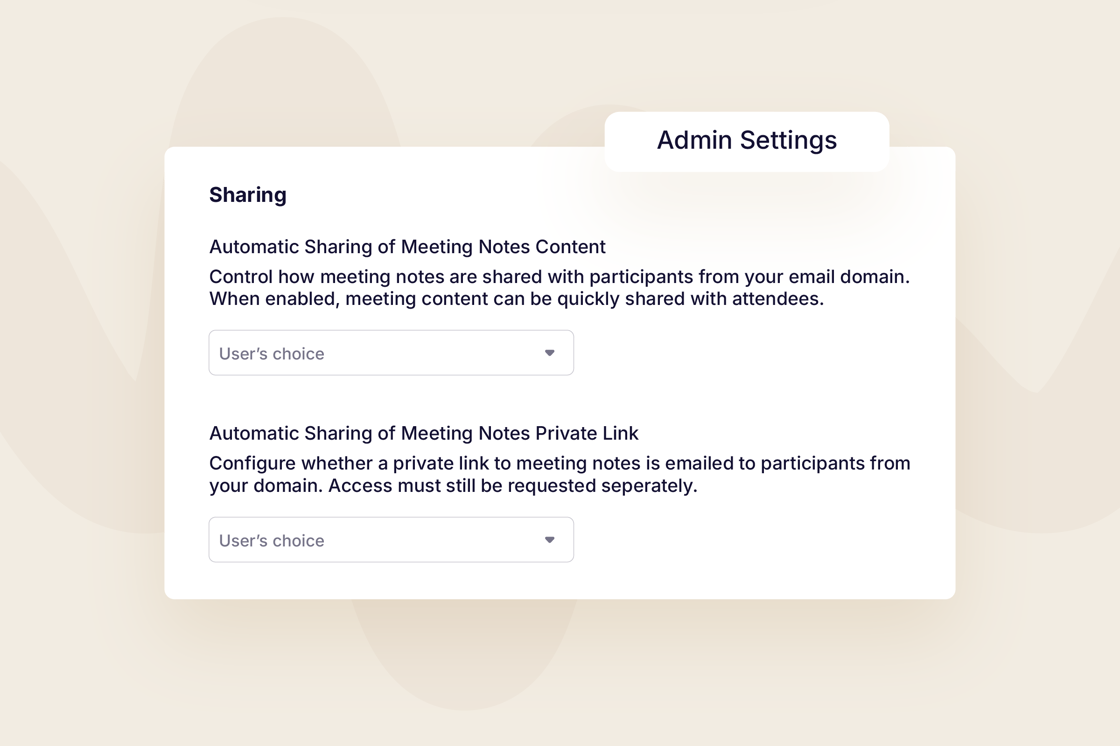The image size is (1120, 746).
Task: Click the misspelled word "seperately" in the description
Action: tap(647, 486)
